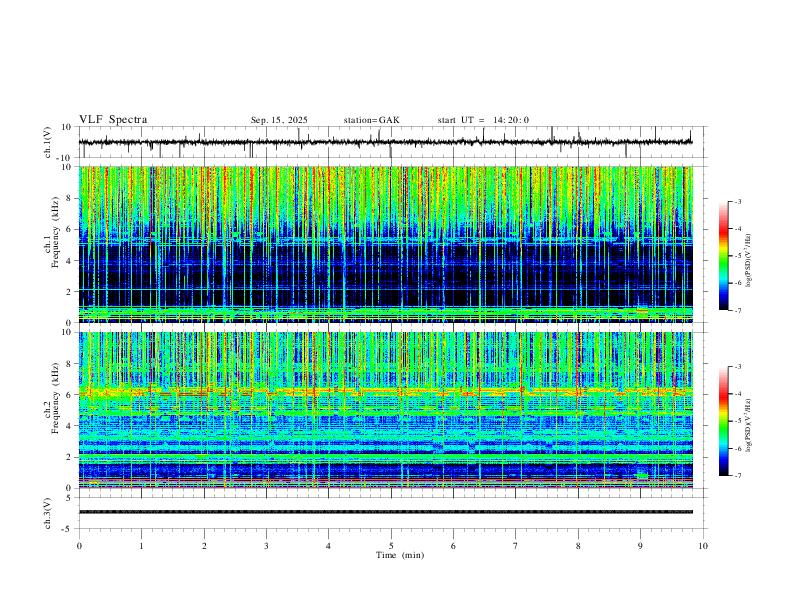Click the time axis tick label '0'

pos(79,546)
